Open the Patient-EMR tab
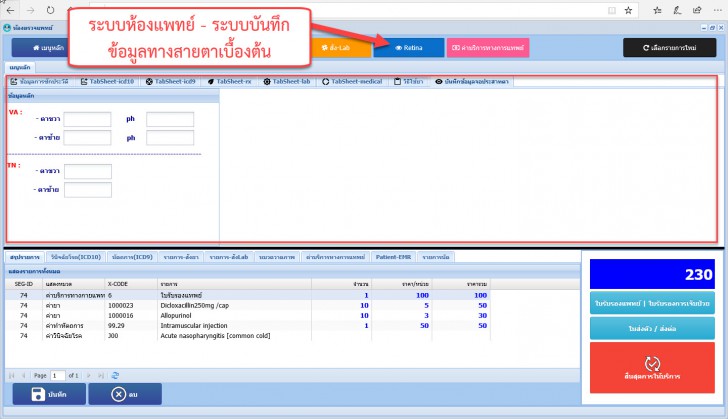 (393, 257)
